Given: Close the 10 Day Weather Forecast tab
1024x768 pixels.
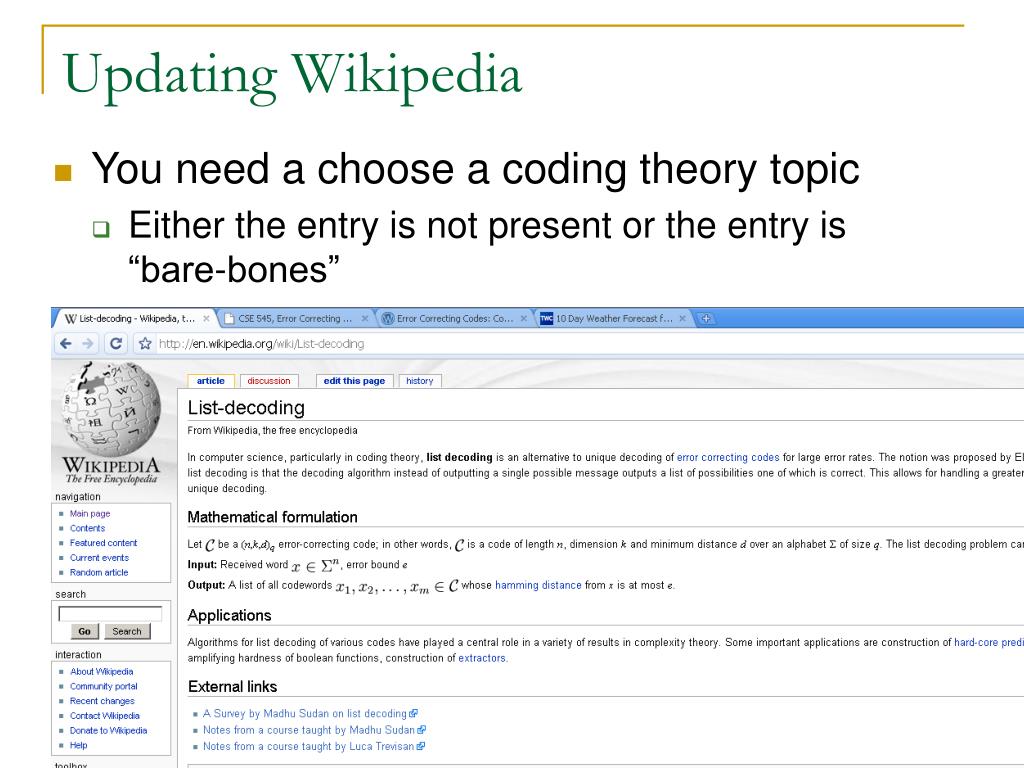Looking at the screenshot, I should click(682, 319).
